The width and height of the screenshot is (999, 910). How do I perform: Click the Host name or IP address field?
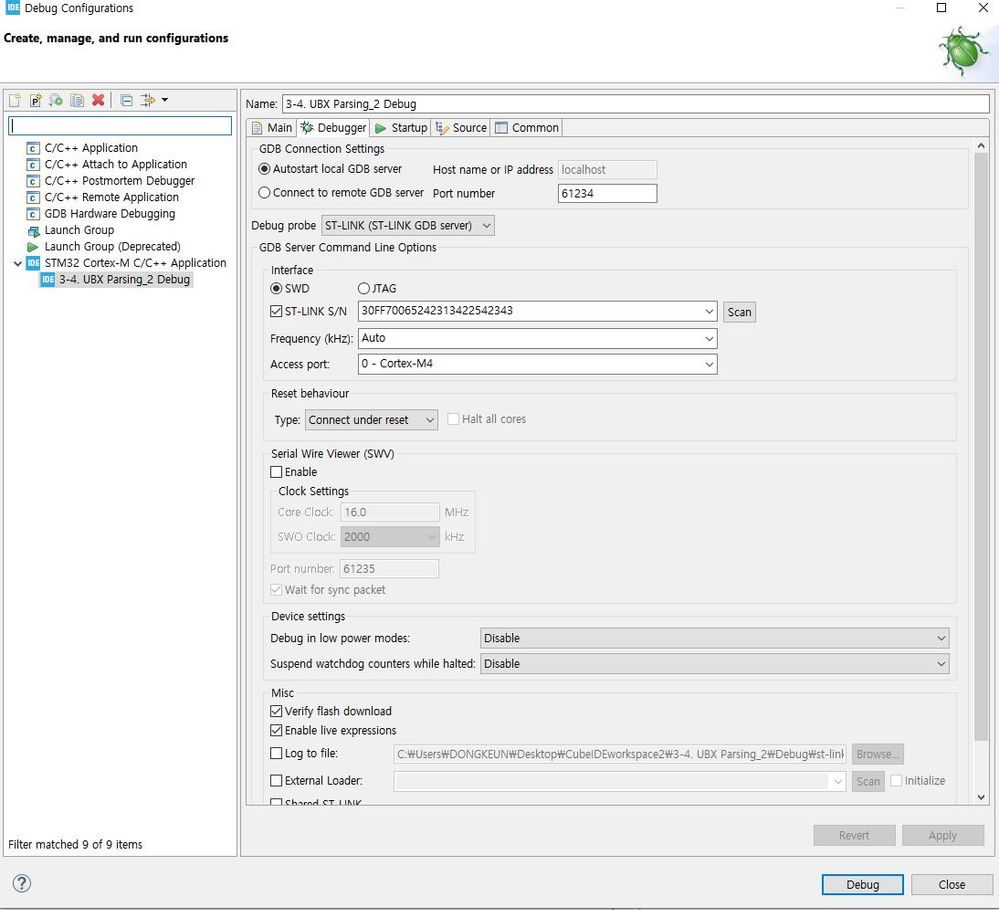pyautogui.click(x=607, y=170)
